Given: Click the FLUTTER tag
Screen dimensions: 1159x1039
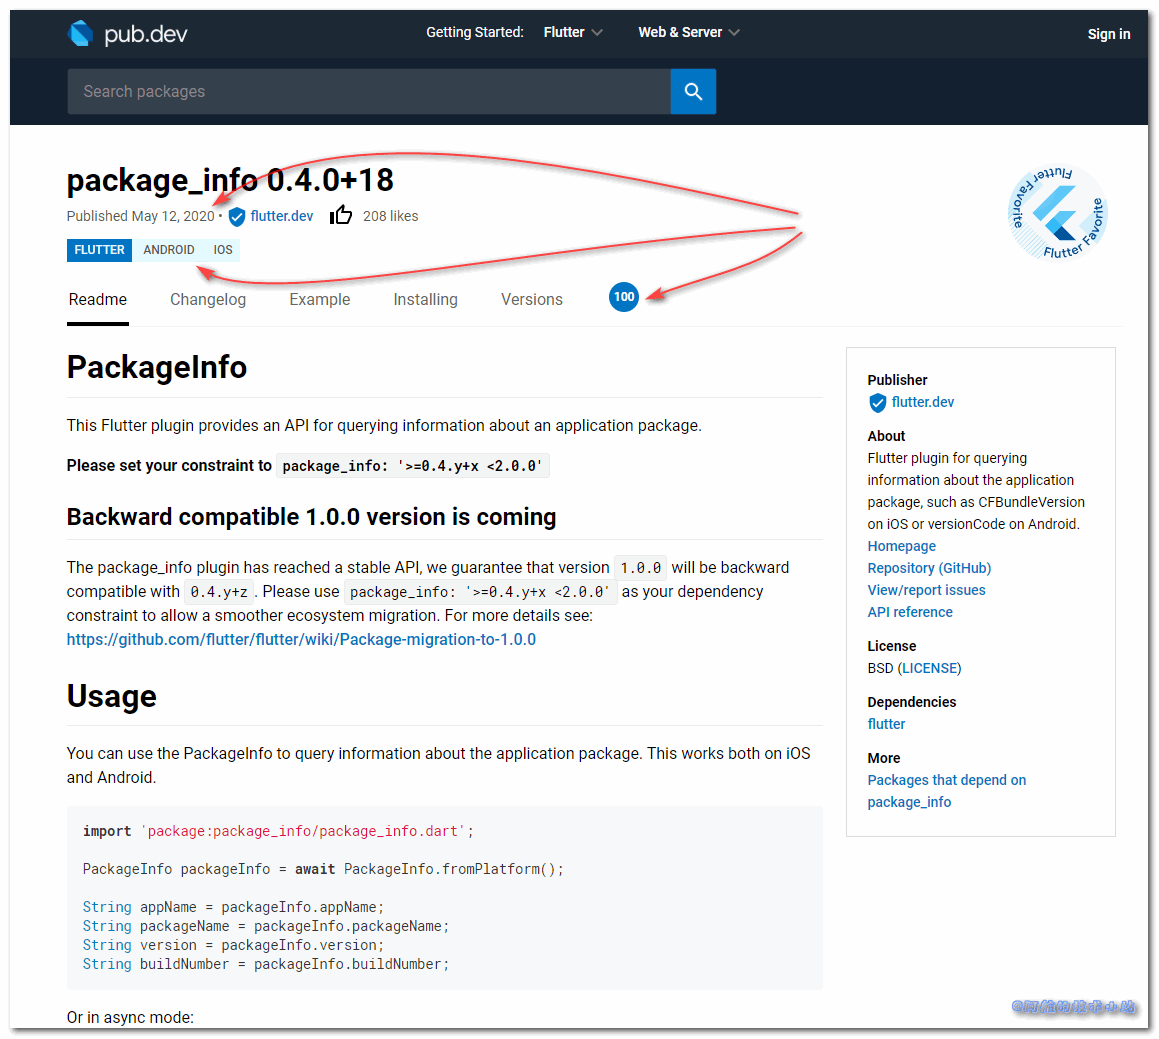Looking at the screenshot, I should tap(99, 250).
